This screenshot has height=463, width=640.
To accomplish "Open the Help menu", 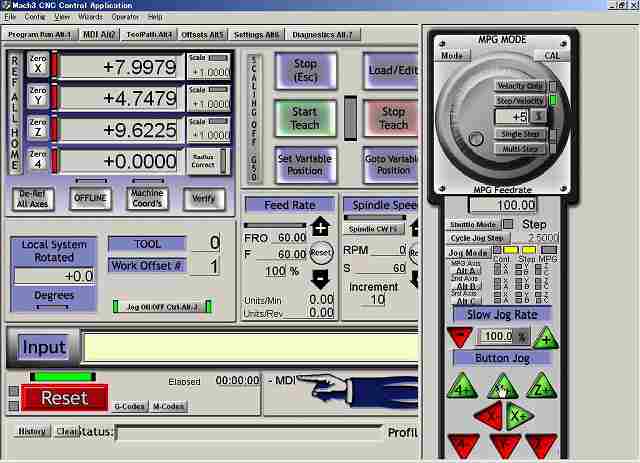I will (x=155, y=17).
